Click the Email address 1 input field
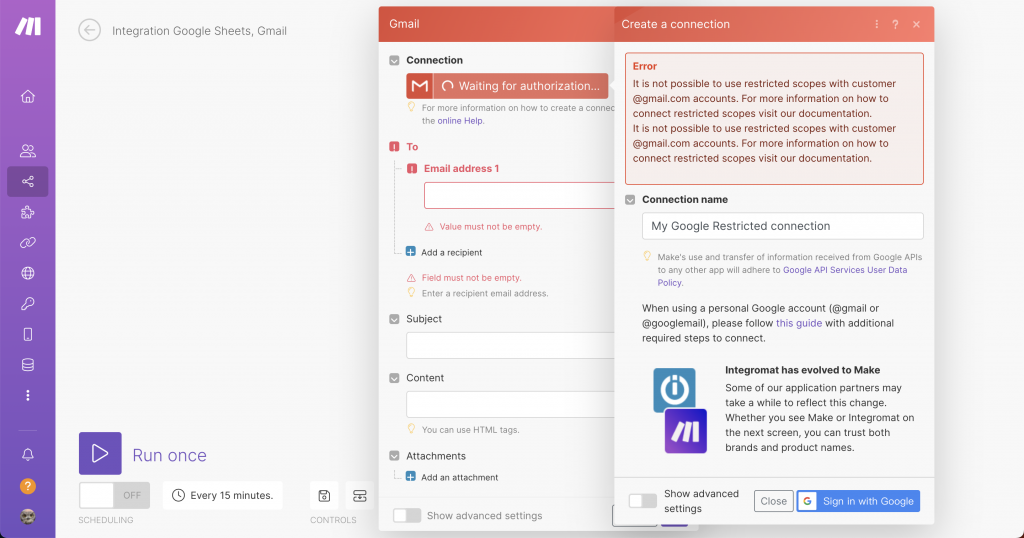The height and width of the screenshot is (538, 1024). (x=519, y=195)
